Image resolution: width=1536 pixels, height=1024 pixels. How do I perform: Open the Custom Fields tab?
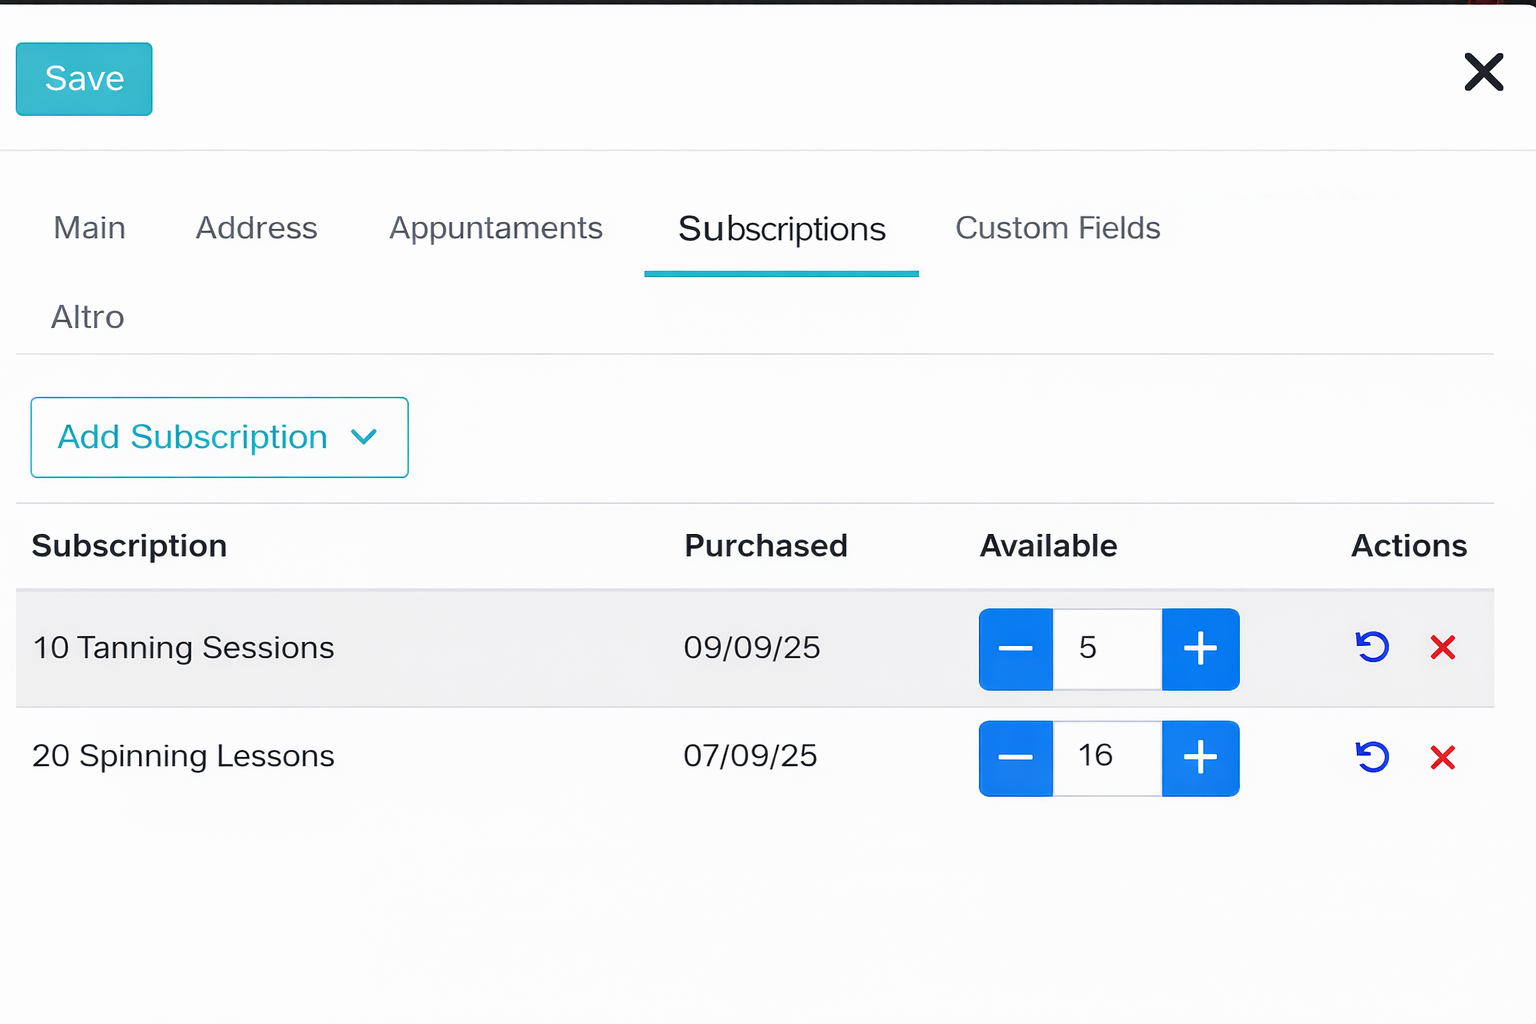point(1057,228)
